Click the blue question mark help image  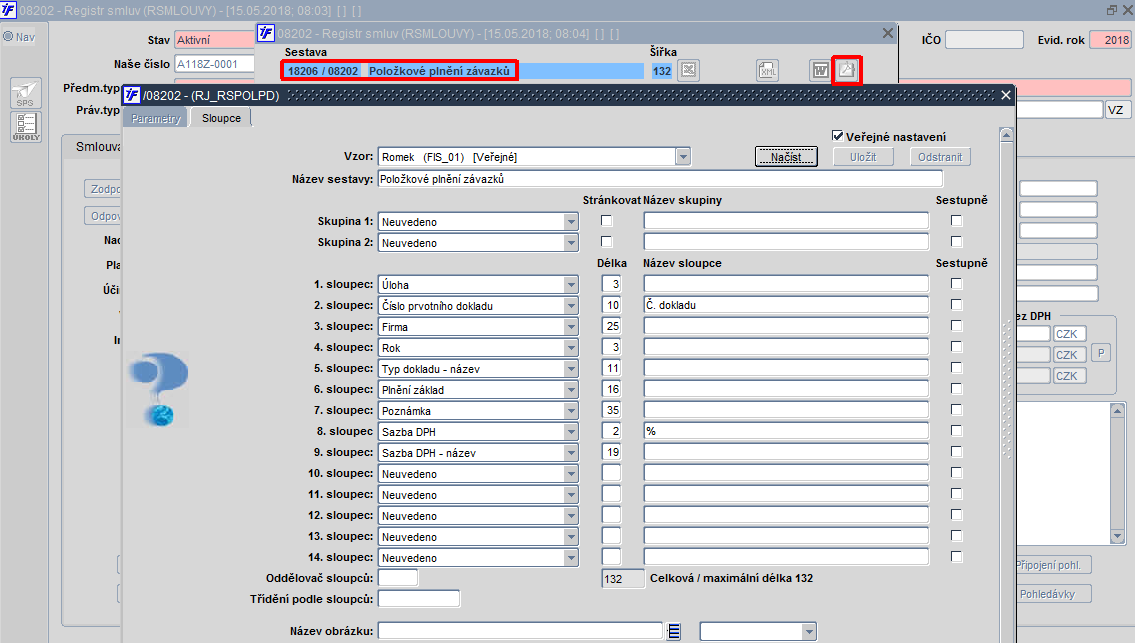click(159, 389)
